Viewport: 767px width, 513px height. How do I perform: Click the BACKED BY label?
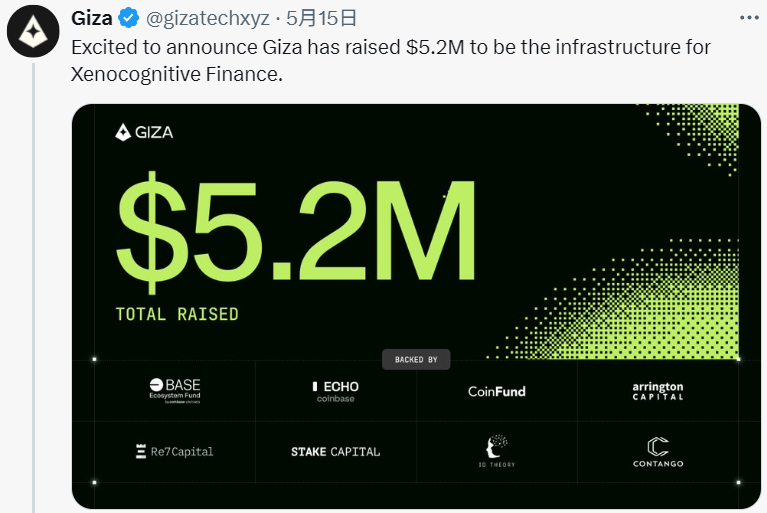pos(416,360)
